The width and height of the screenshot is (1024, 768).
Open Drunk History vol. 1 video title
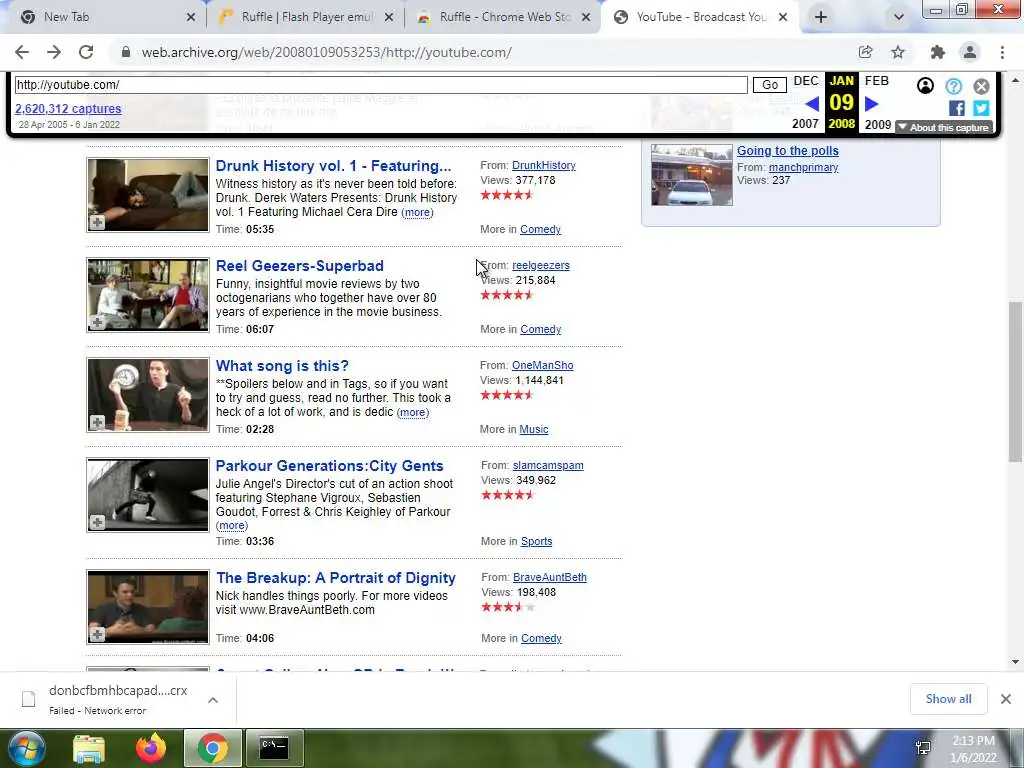tap(333, 166)
